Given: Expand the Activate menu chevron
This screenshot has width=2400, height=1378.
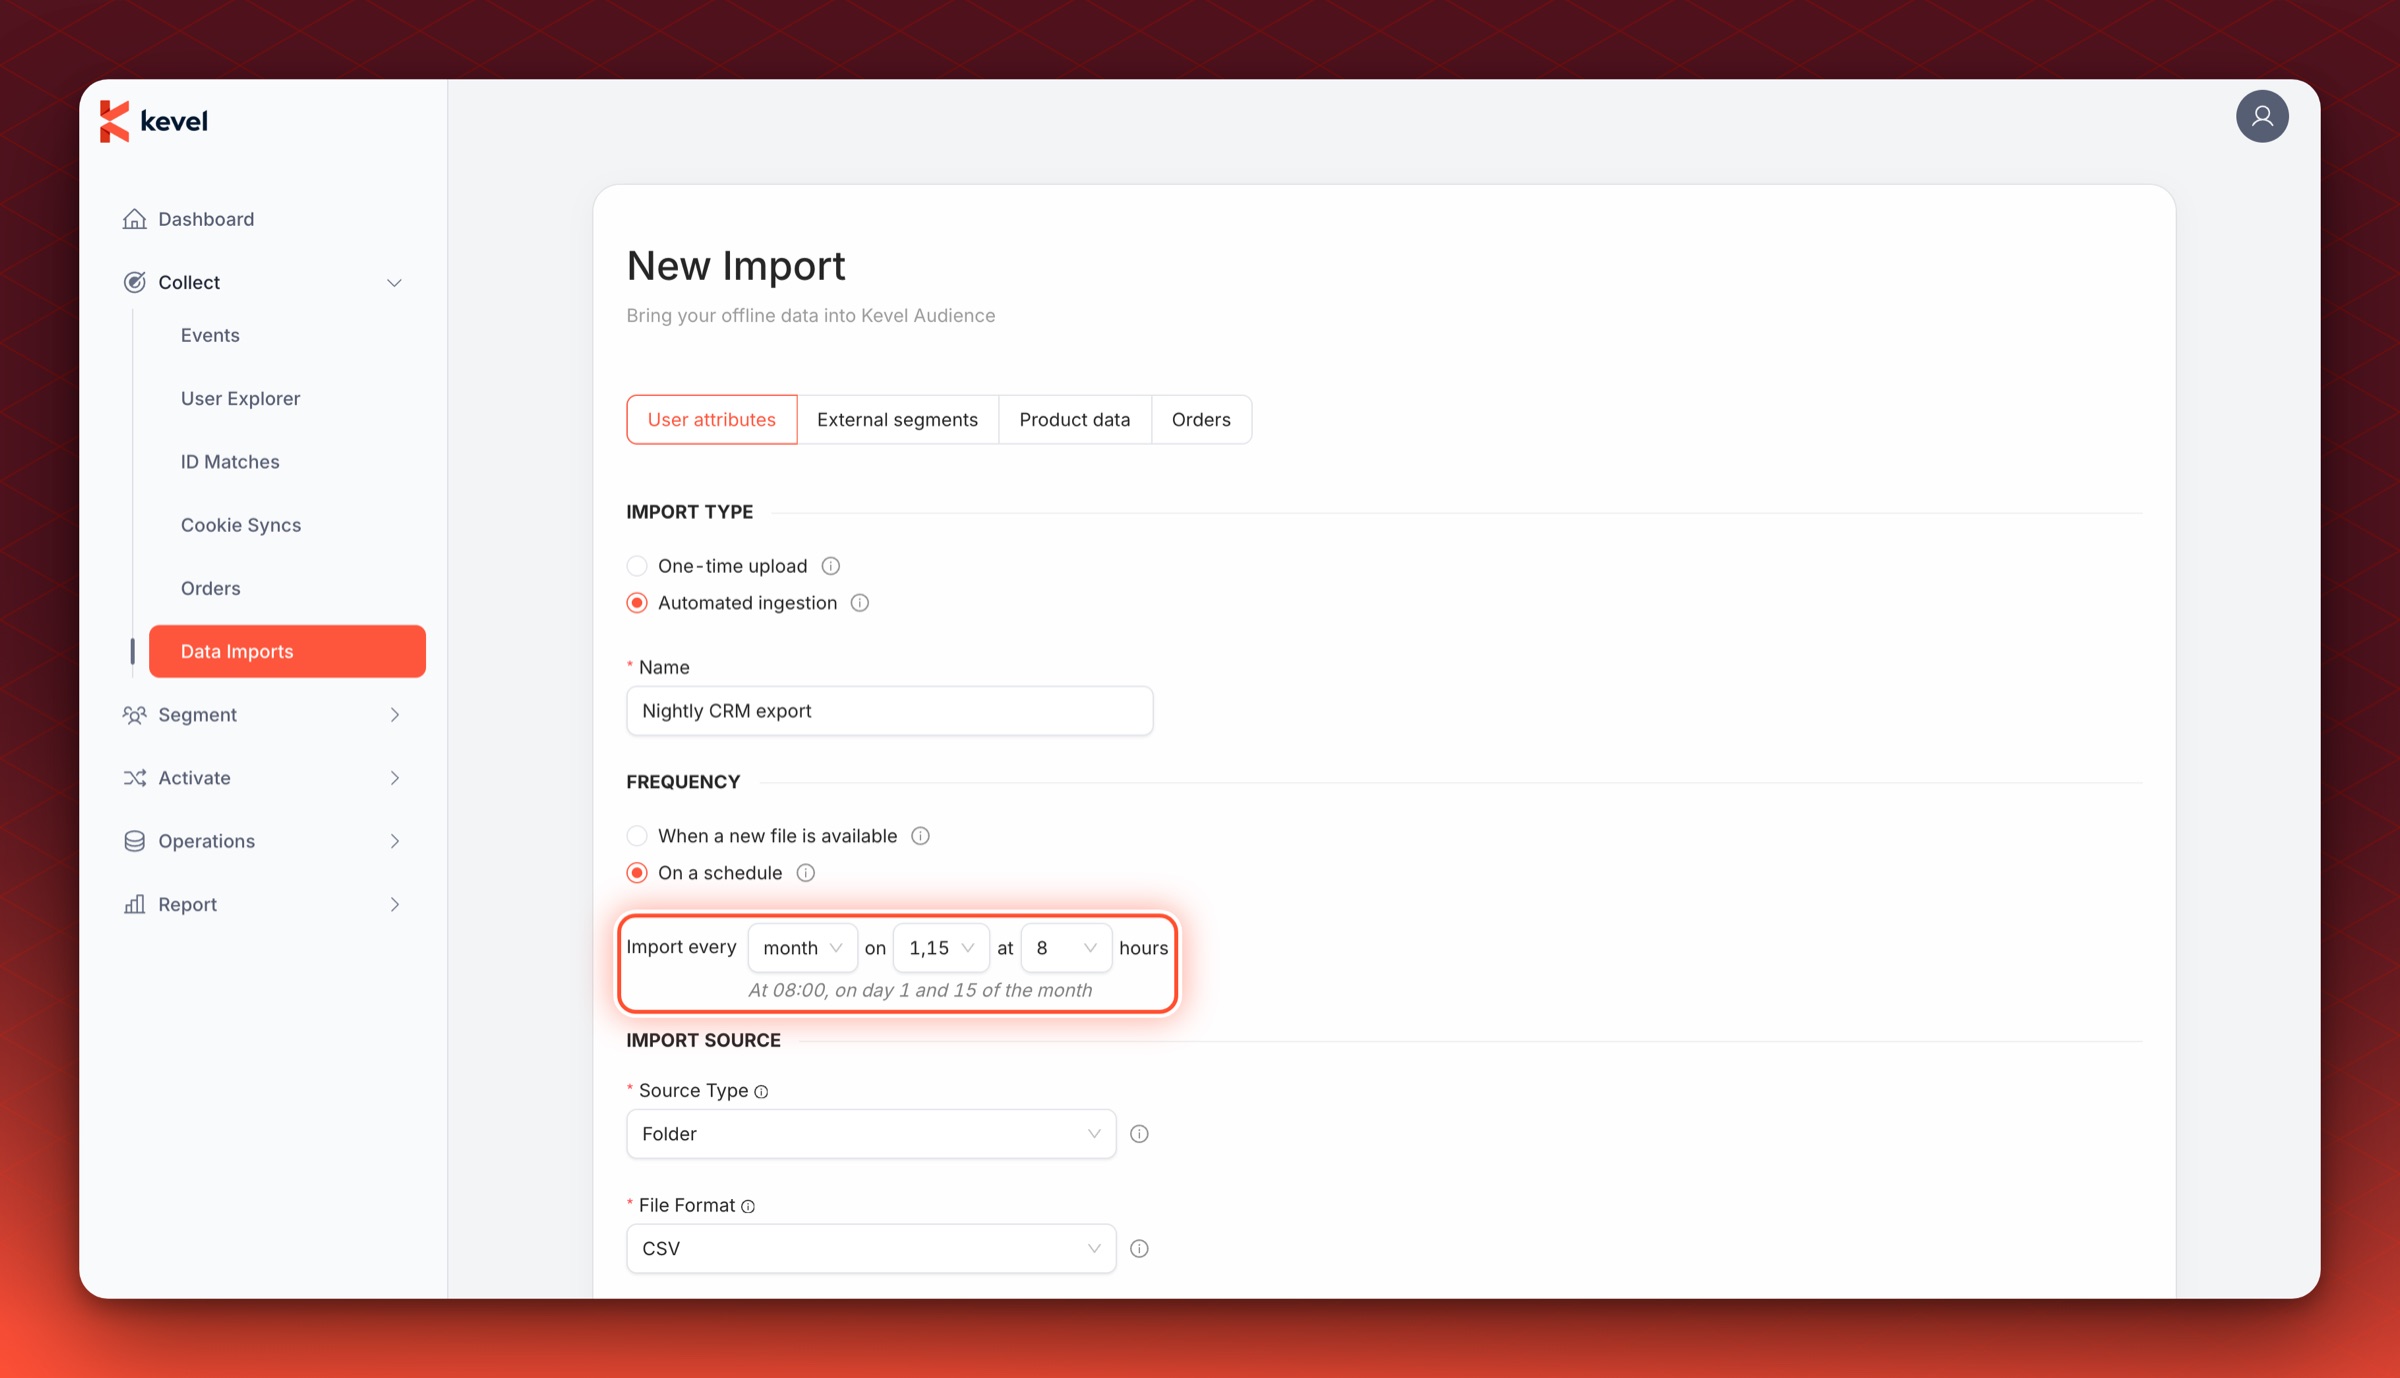Looking at the screenshot, I should pyautogui.click(x=394, y=778).
